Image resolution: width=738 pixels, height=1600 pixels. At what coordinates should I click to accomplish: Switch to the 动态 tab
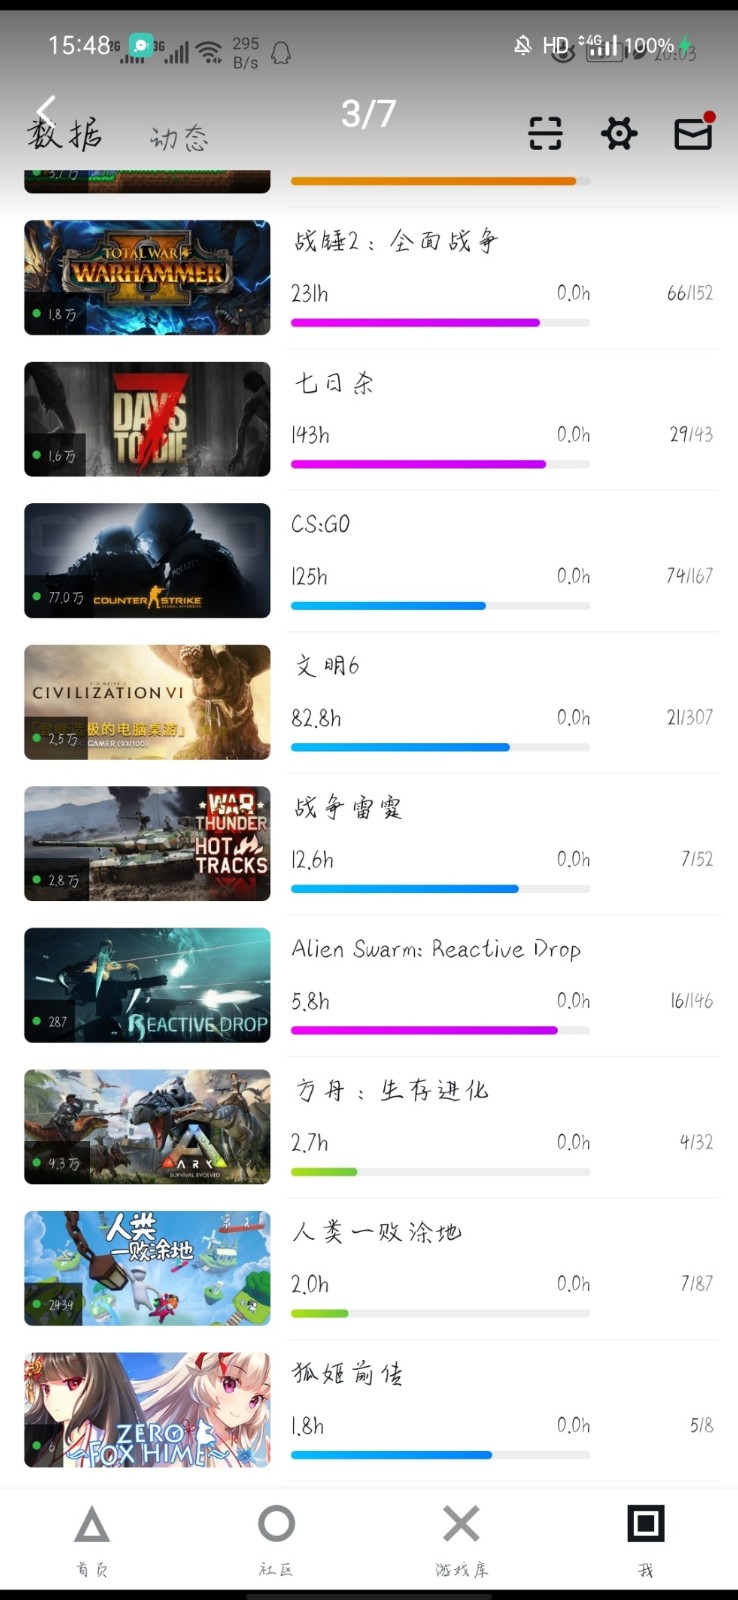tap(179, 138)
